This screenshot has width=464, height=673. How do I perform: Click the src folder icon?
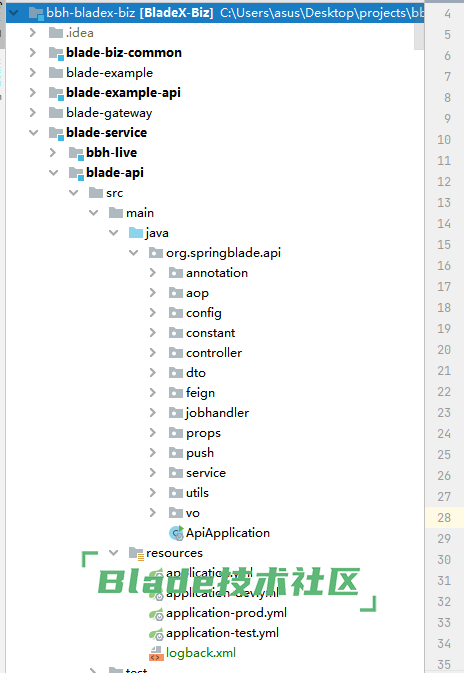[96, 193]
